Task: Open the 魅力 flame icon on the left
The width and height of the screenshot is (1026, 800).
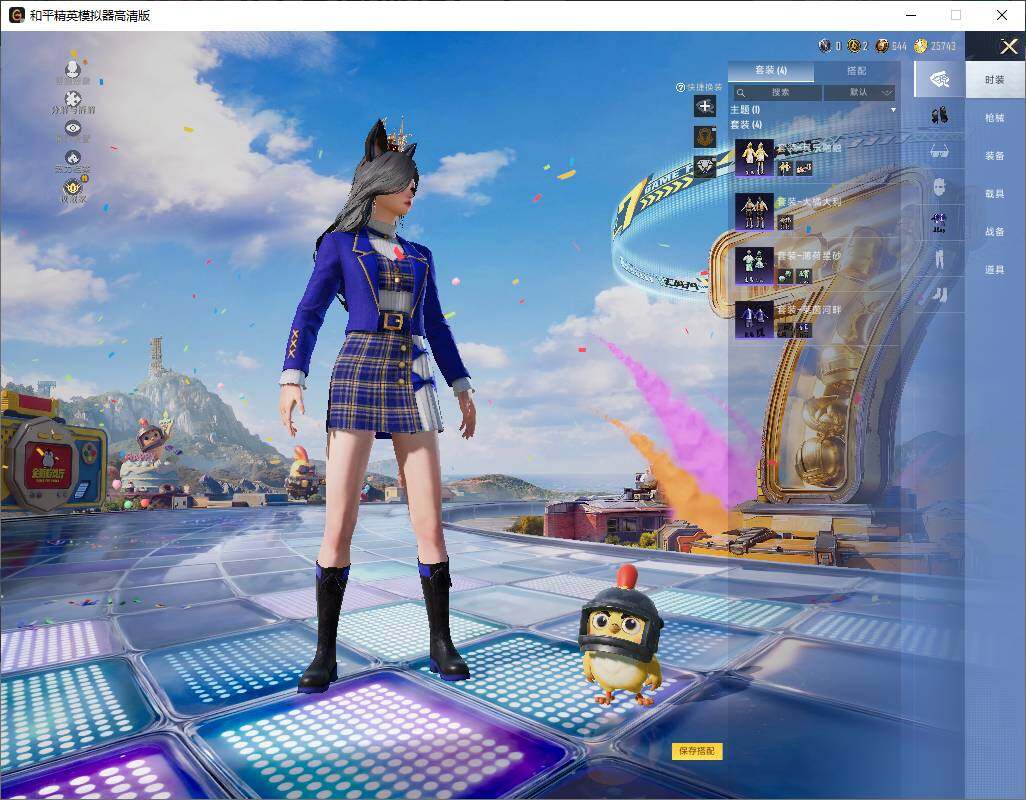Action: tap(73, 158)
